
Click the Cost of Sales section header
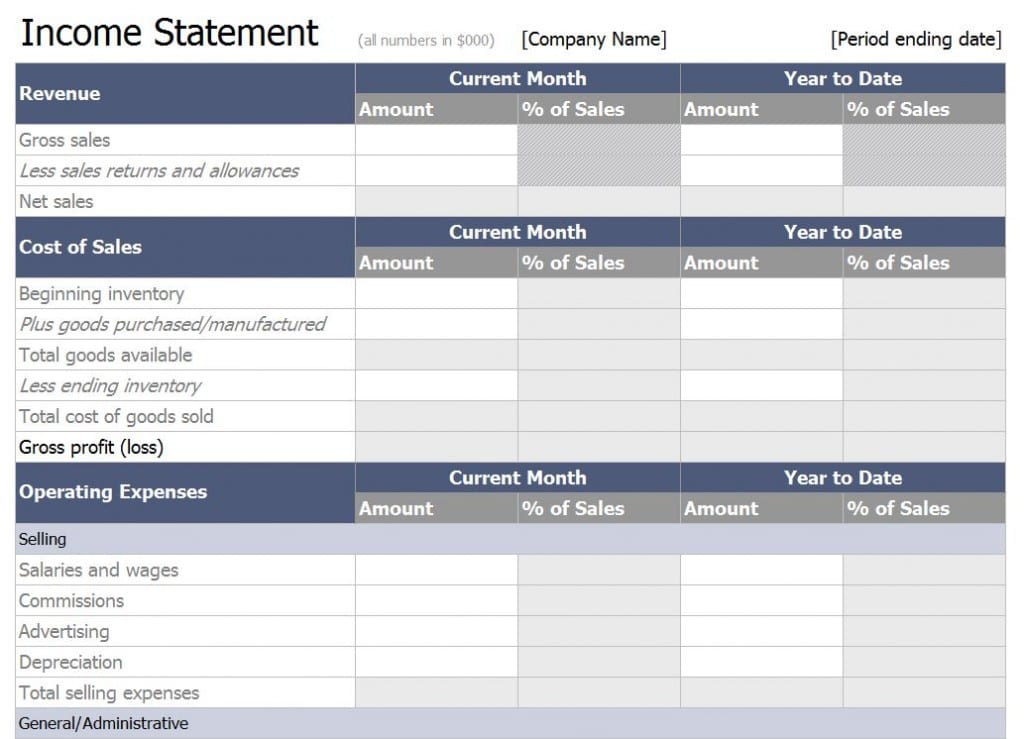(x=78, y=247)
